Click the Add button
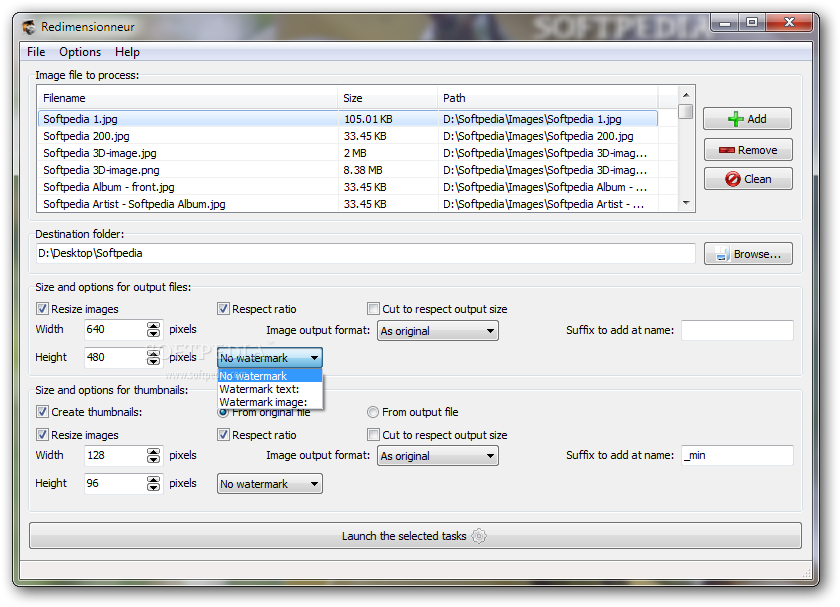The height and width of the screenshot is (607, 840). [747, 119]
